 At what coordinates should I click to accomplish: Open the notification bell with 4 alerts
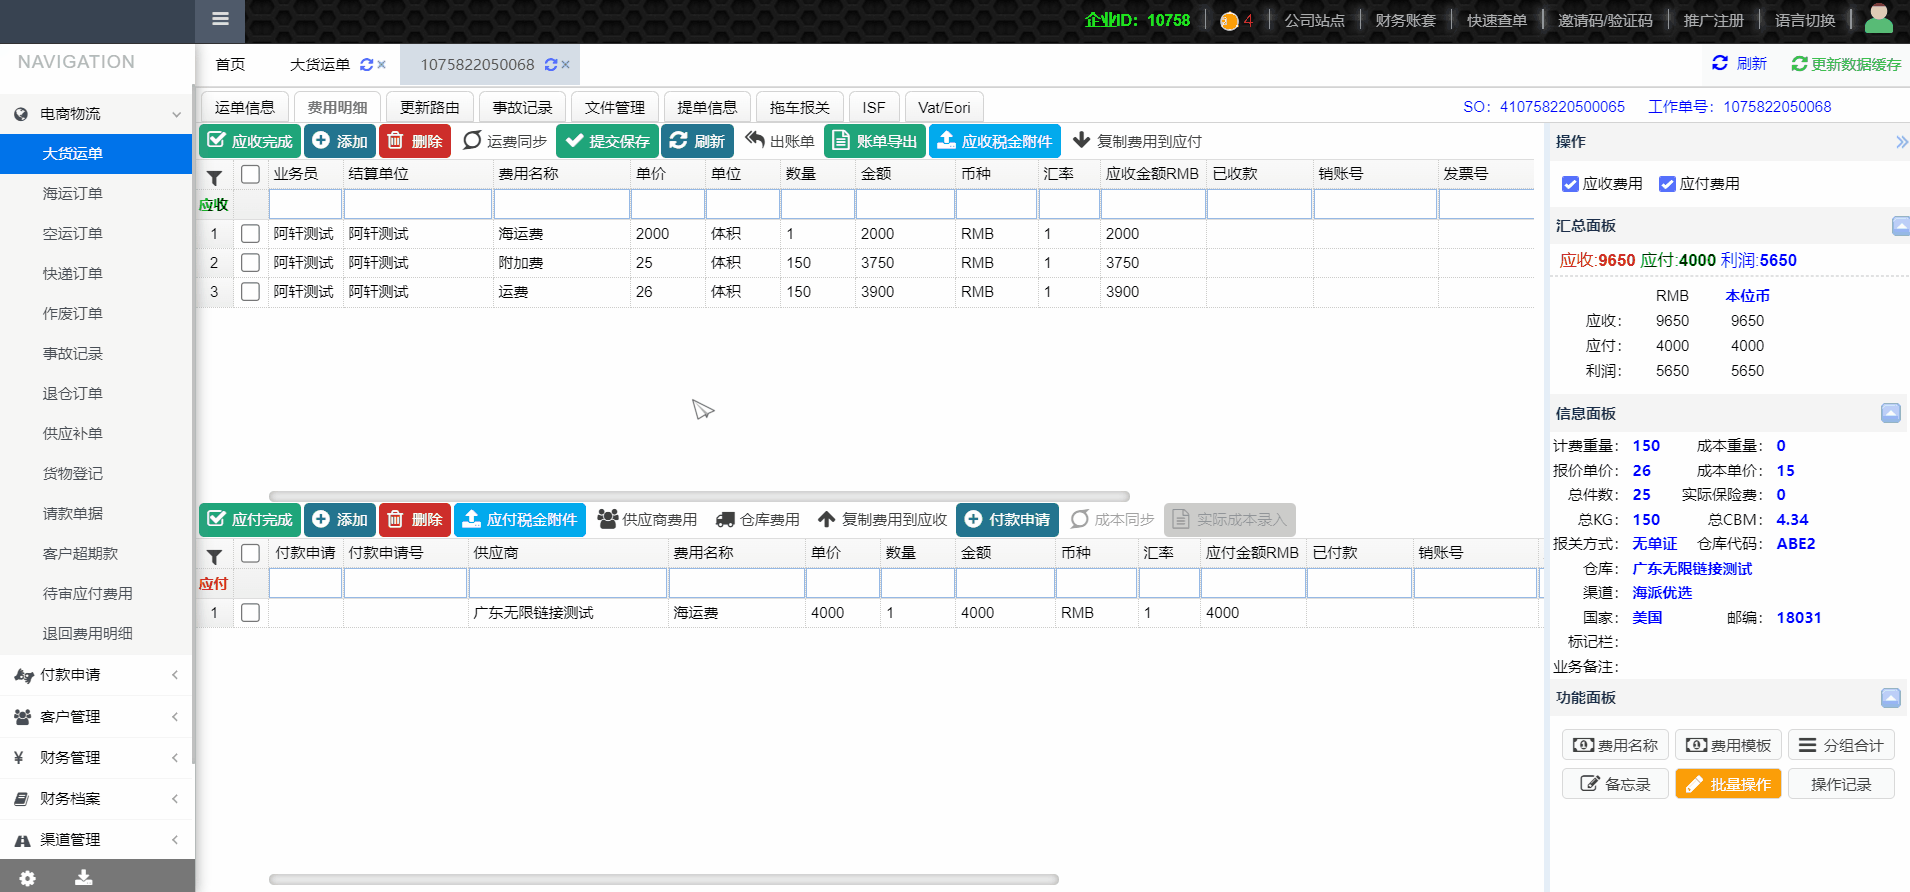click(x=1229, y=21)
